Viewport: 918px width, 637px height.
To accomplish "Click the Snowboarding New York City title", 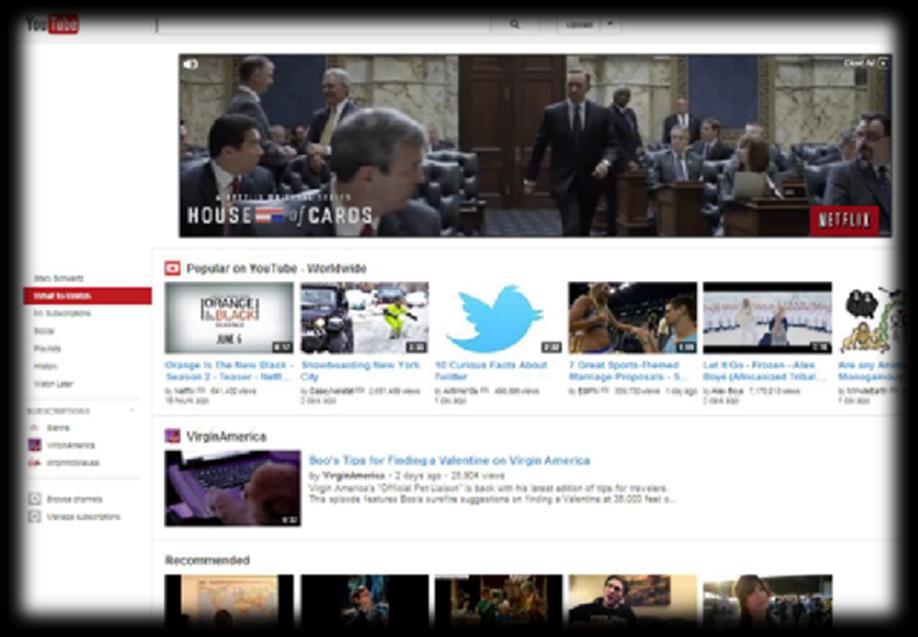I will (361, 371).
